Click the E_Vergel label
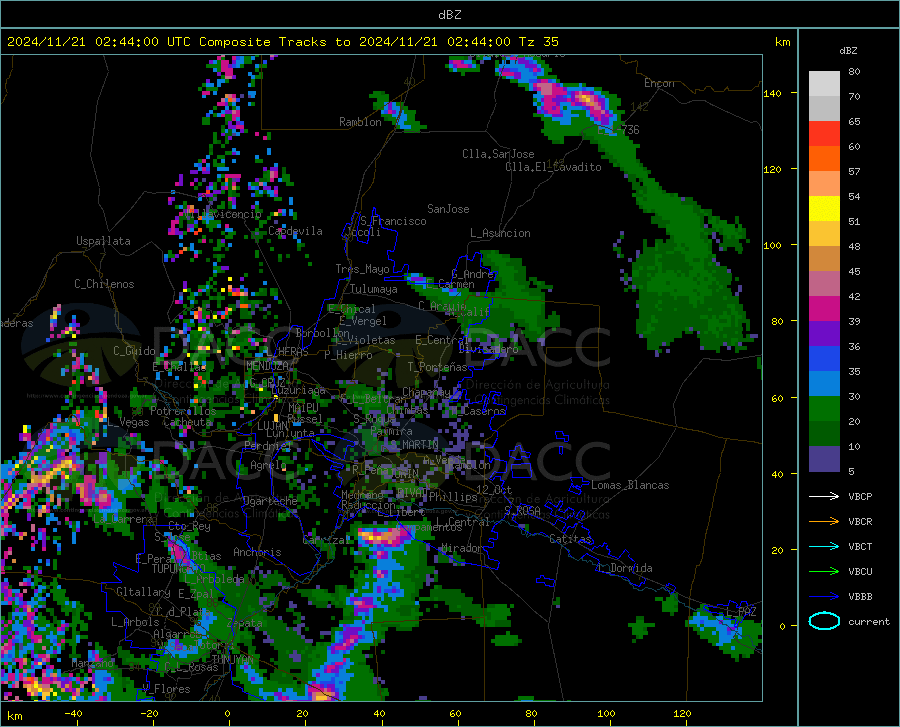 tap(363, 321)
